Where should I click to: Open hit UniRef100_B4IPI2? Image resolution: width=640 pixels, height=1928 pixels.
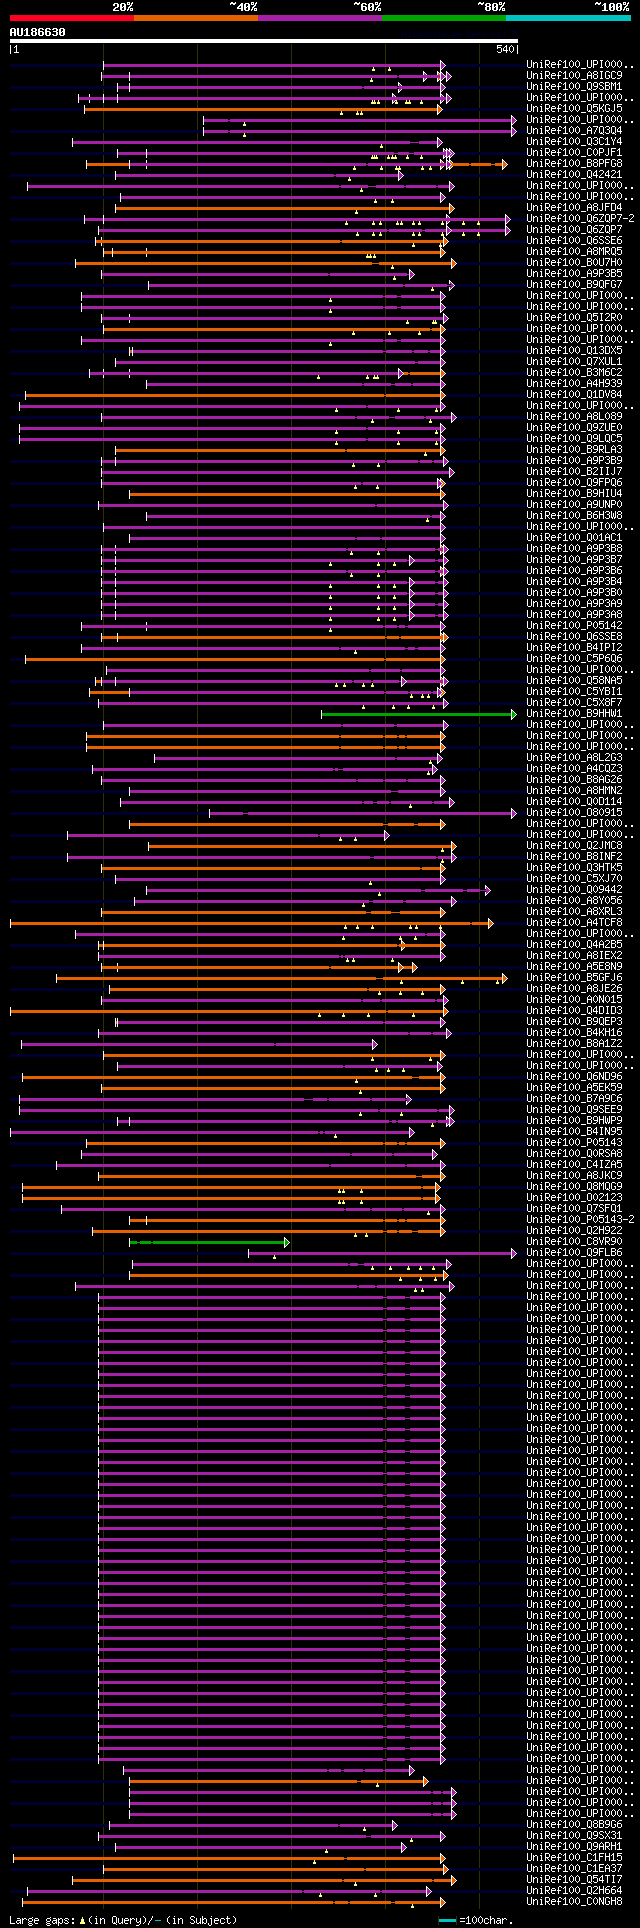pos(574,647)
